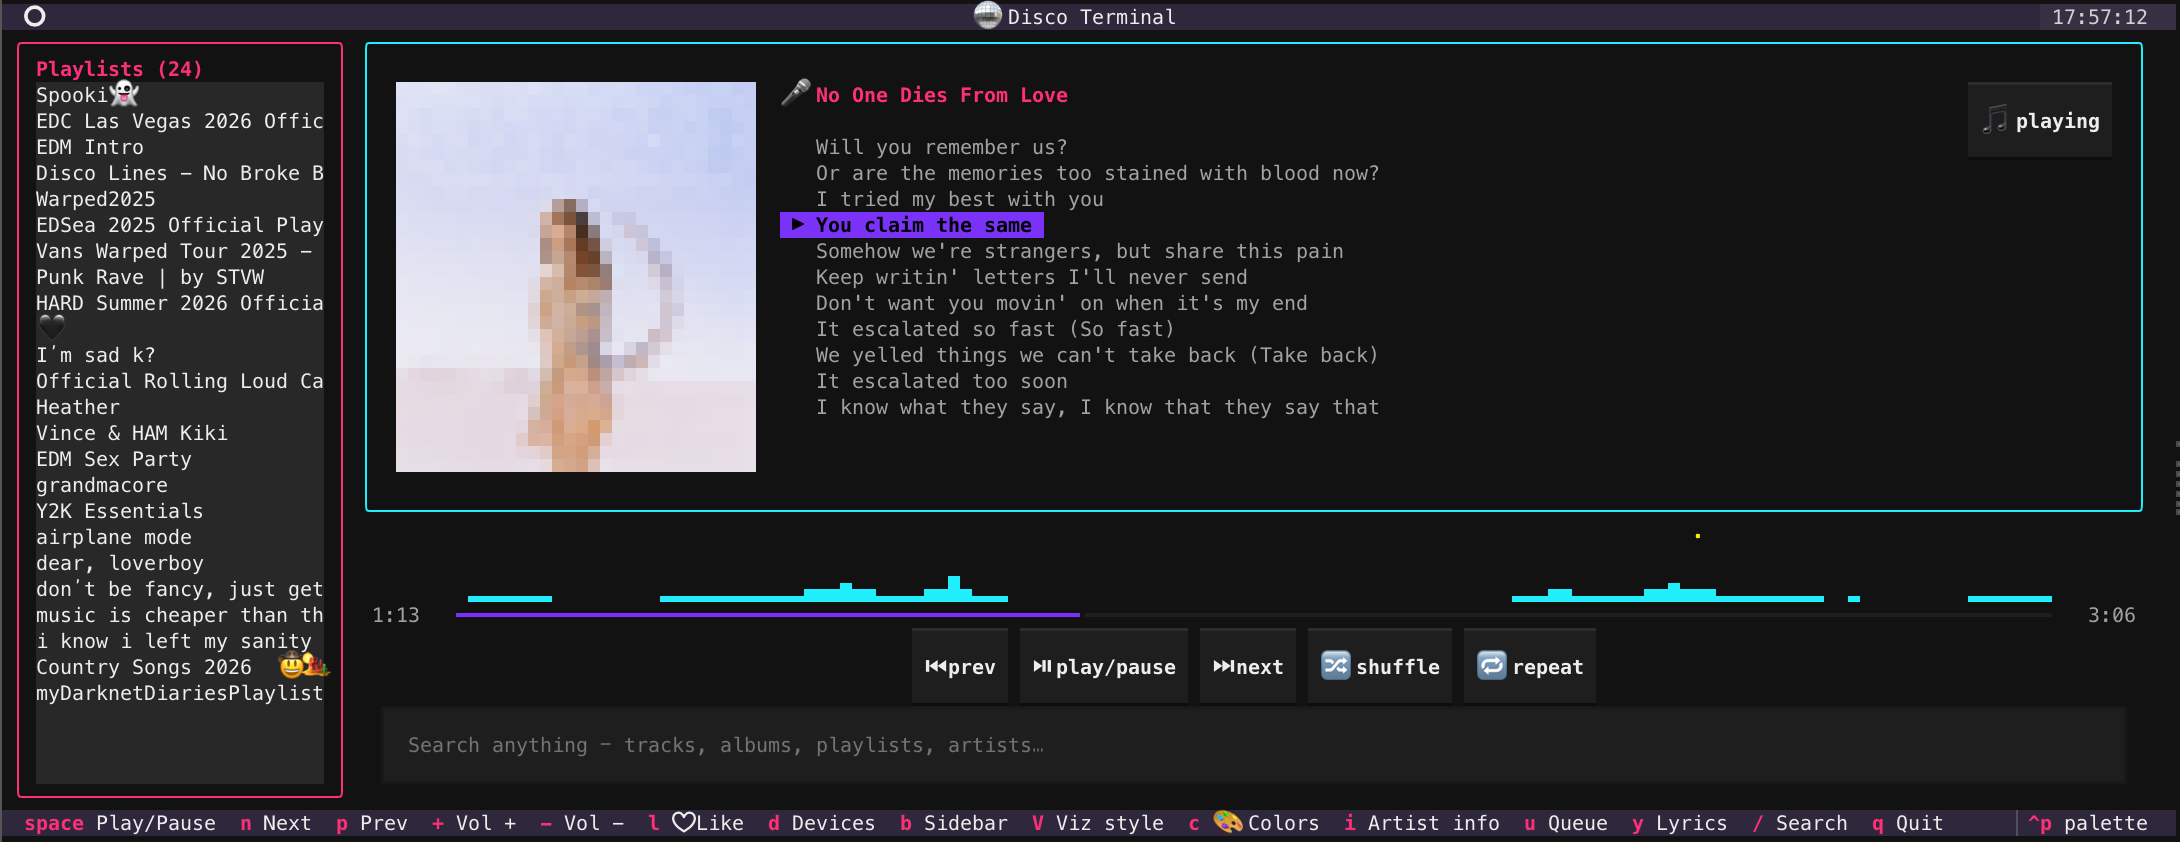Select the Warped2025 playlist

coord(180,199)
